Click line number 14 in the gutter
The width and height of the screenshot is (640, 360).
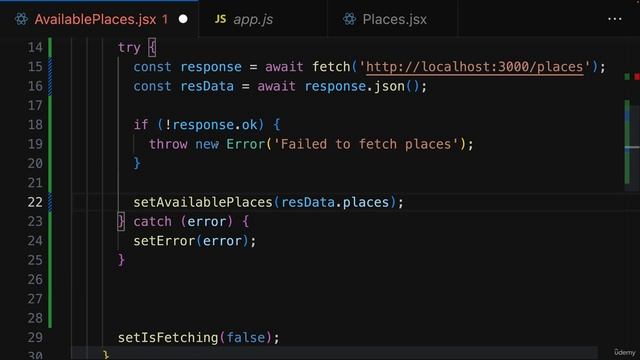pos(35,47)
